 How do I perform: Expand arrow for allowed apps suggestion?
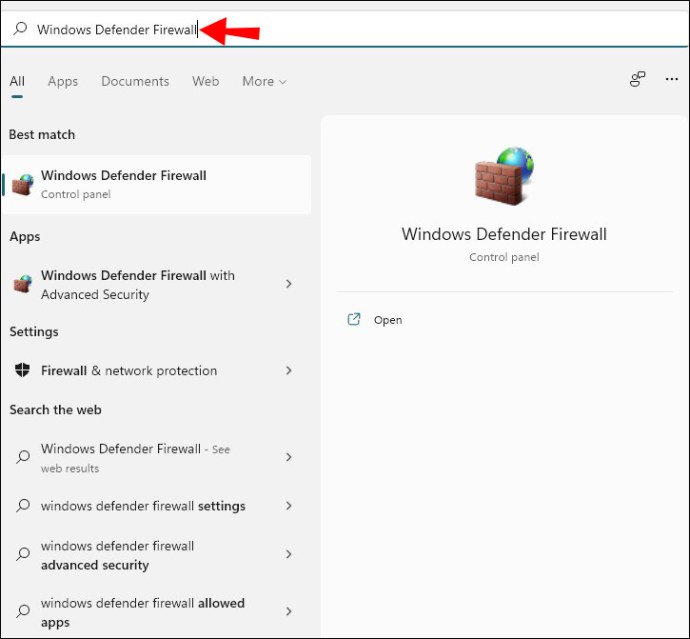click(289, 611)
